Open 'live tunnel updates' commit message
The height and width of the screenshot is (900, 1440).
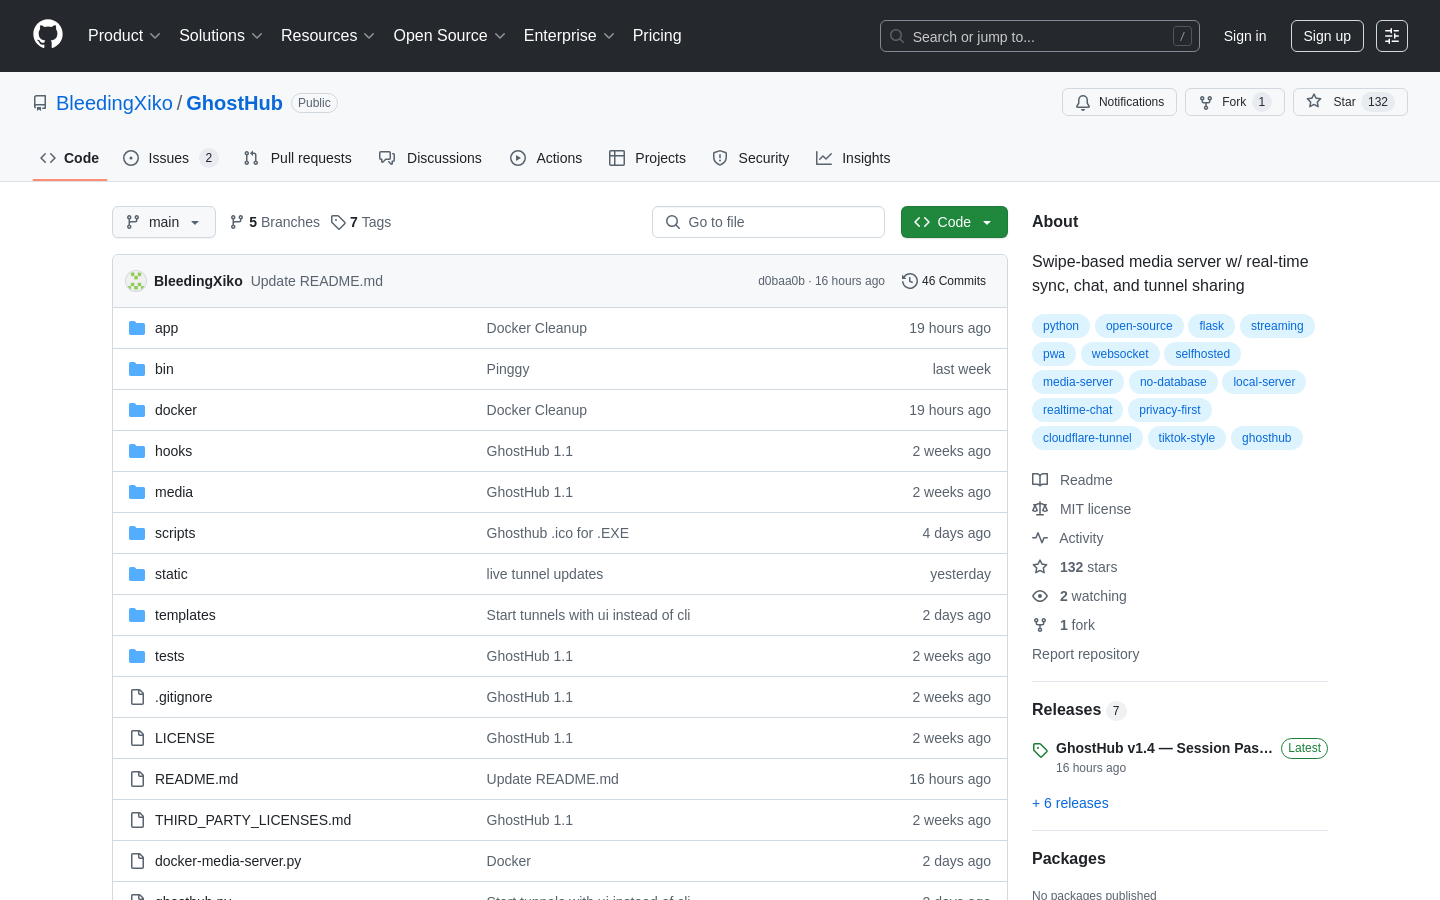tap(545, 574)
